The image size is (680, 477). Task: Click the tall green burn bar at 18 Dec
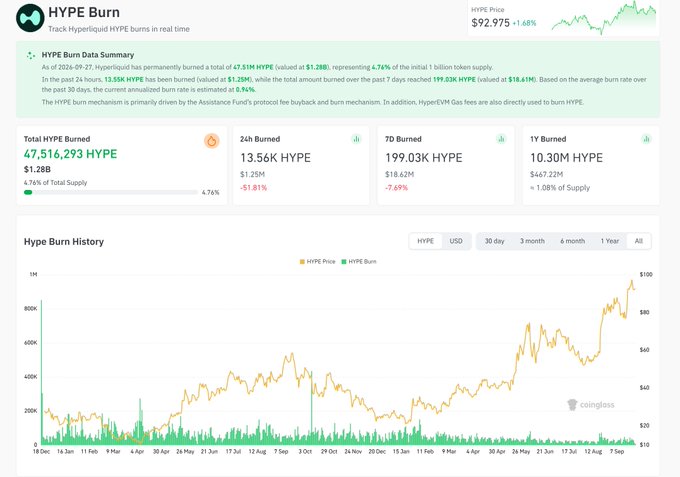pos(42,372)
